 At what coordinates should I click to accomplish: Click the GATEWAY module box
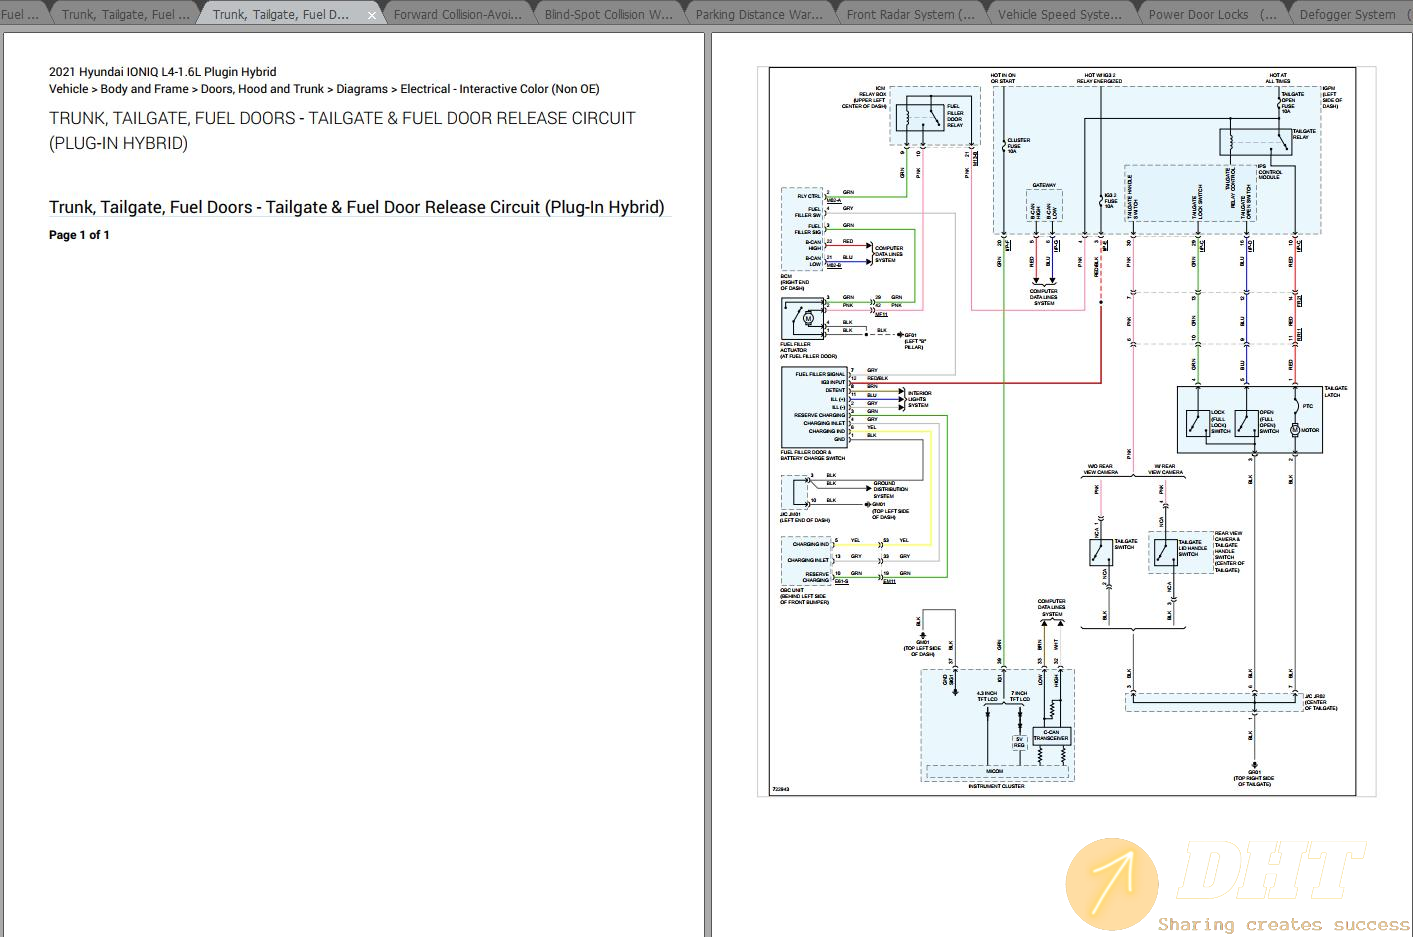[x=1044, y=207]
